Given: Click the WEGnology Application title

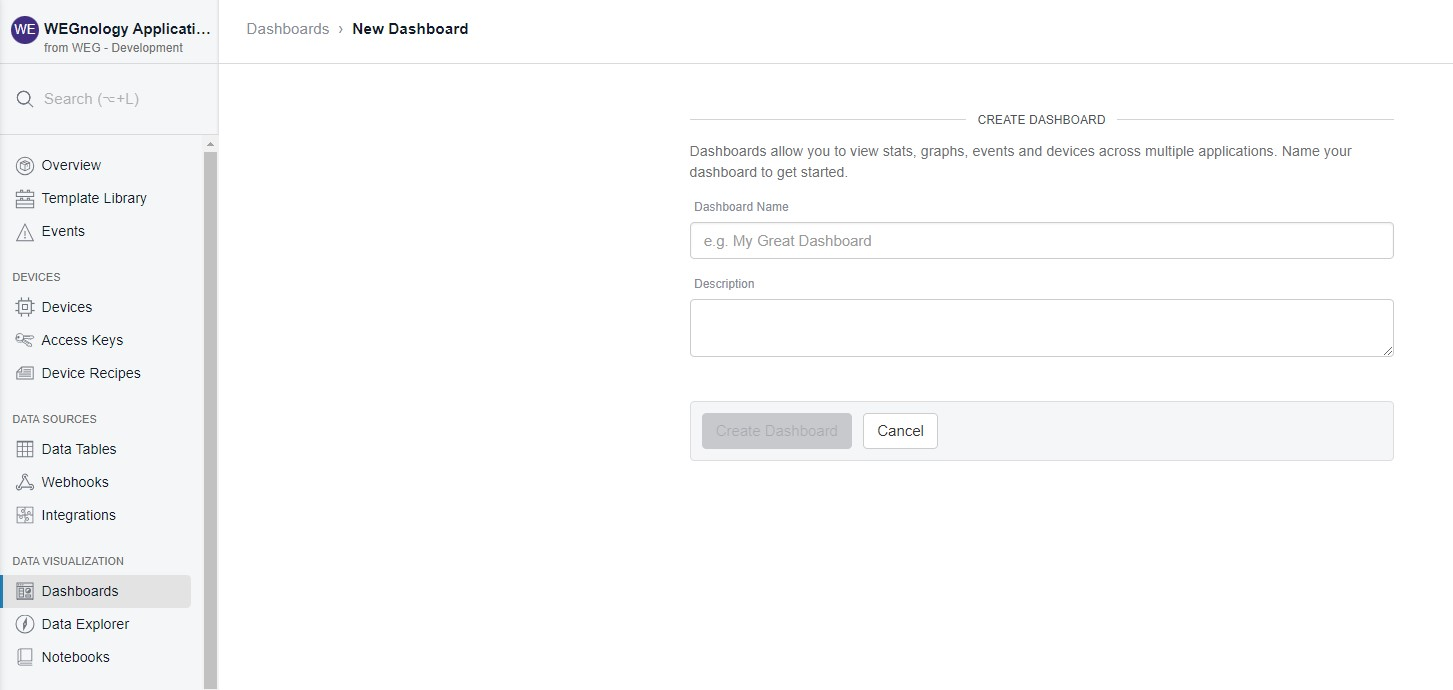Looking at the screenshot, I should click(127, 29).
